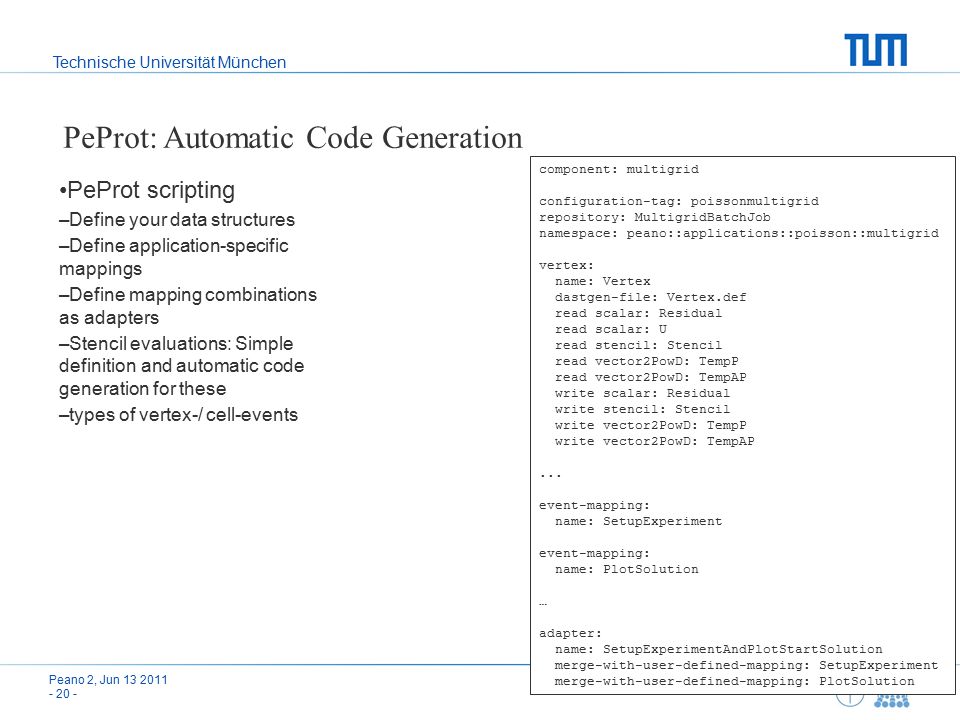Click '–Stencil evaluations: Simple' line
Screen dimensions: 960x720
(176, 343)
